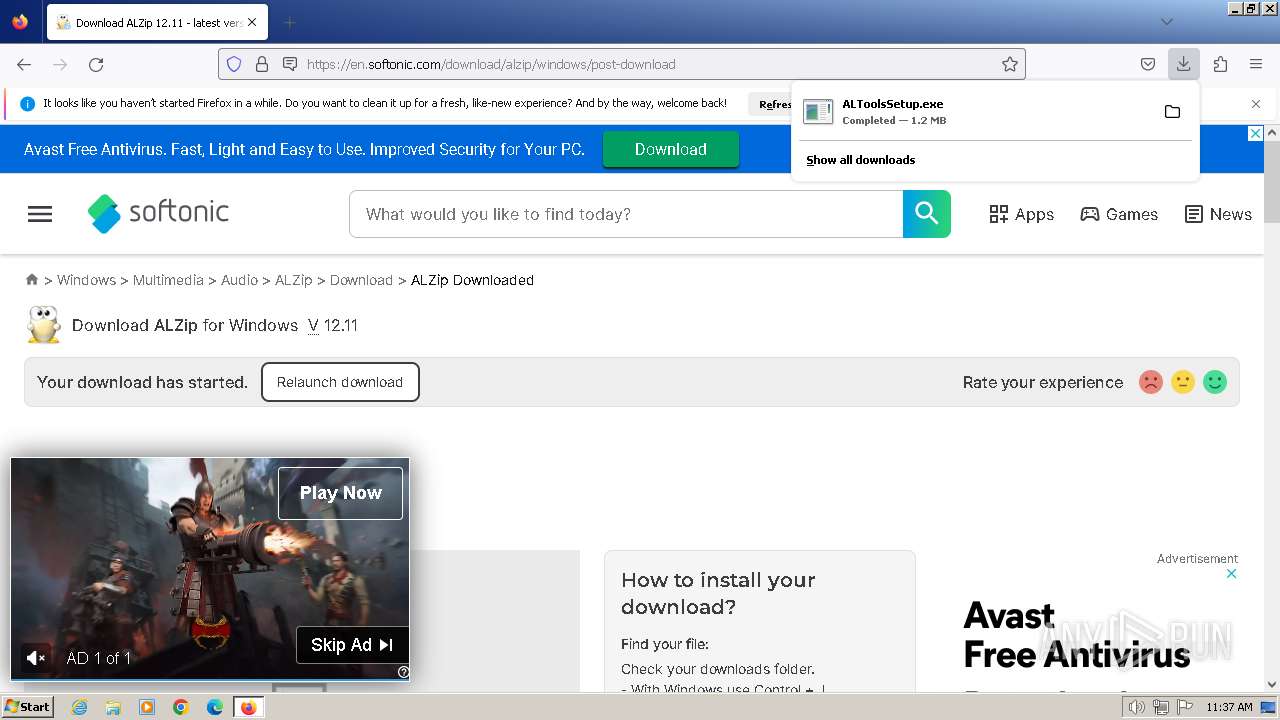Go to Softonic homepage via logo
This screenshot has width=1280, height=720.
(158, 212)
